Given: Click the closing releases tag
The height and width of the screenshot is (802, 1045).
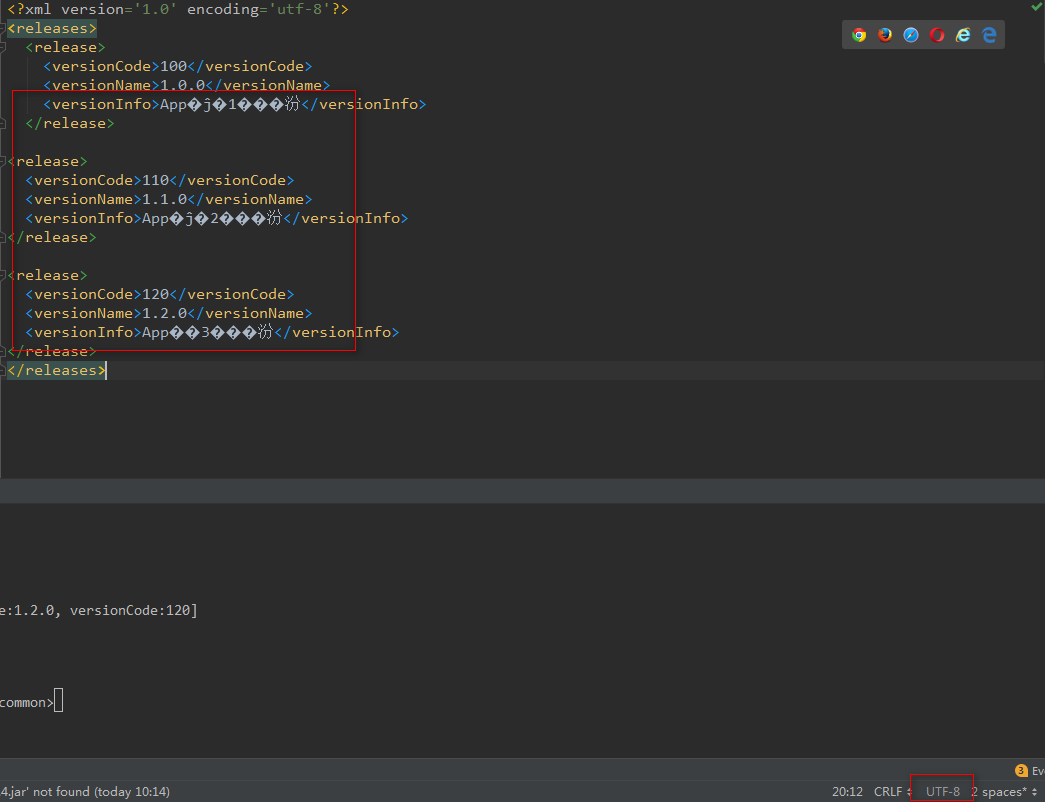Looking at the screenshot, I should click(55, 370).
